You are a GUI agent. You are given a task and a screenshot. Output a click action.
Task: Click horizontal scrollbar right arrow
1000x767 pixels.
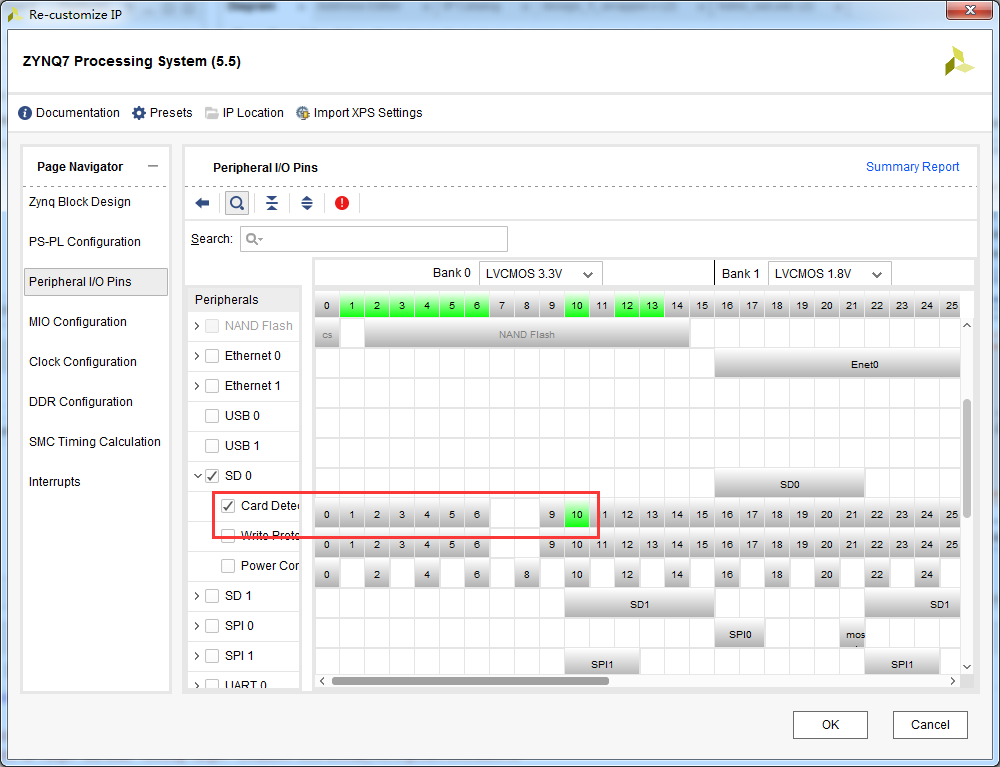tap(953, 681)
